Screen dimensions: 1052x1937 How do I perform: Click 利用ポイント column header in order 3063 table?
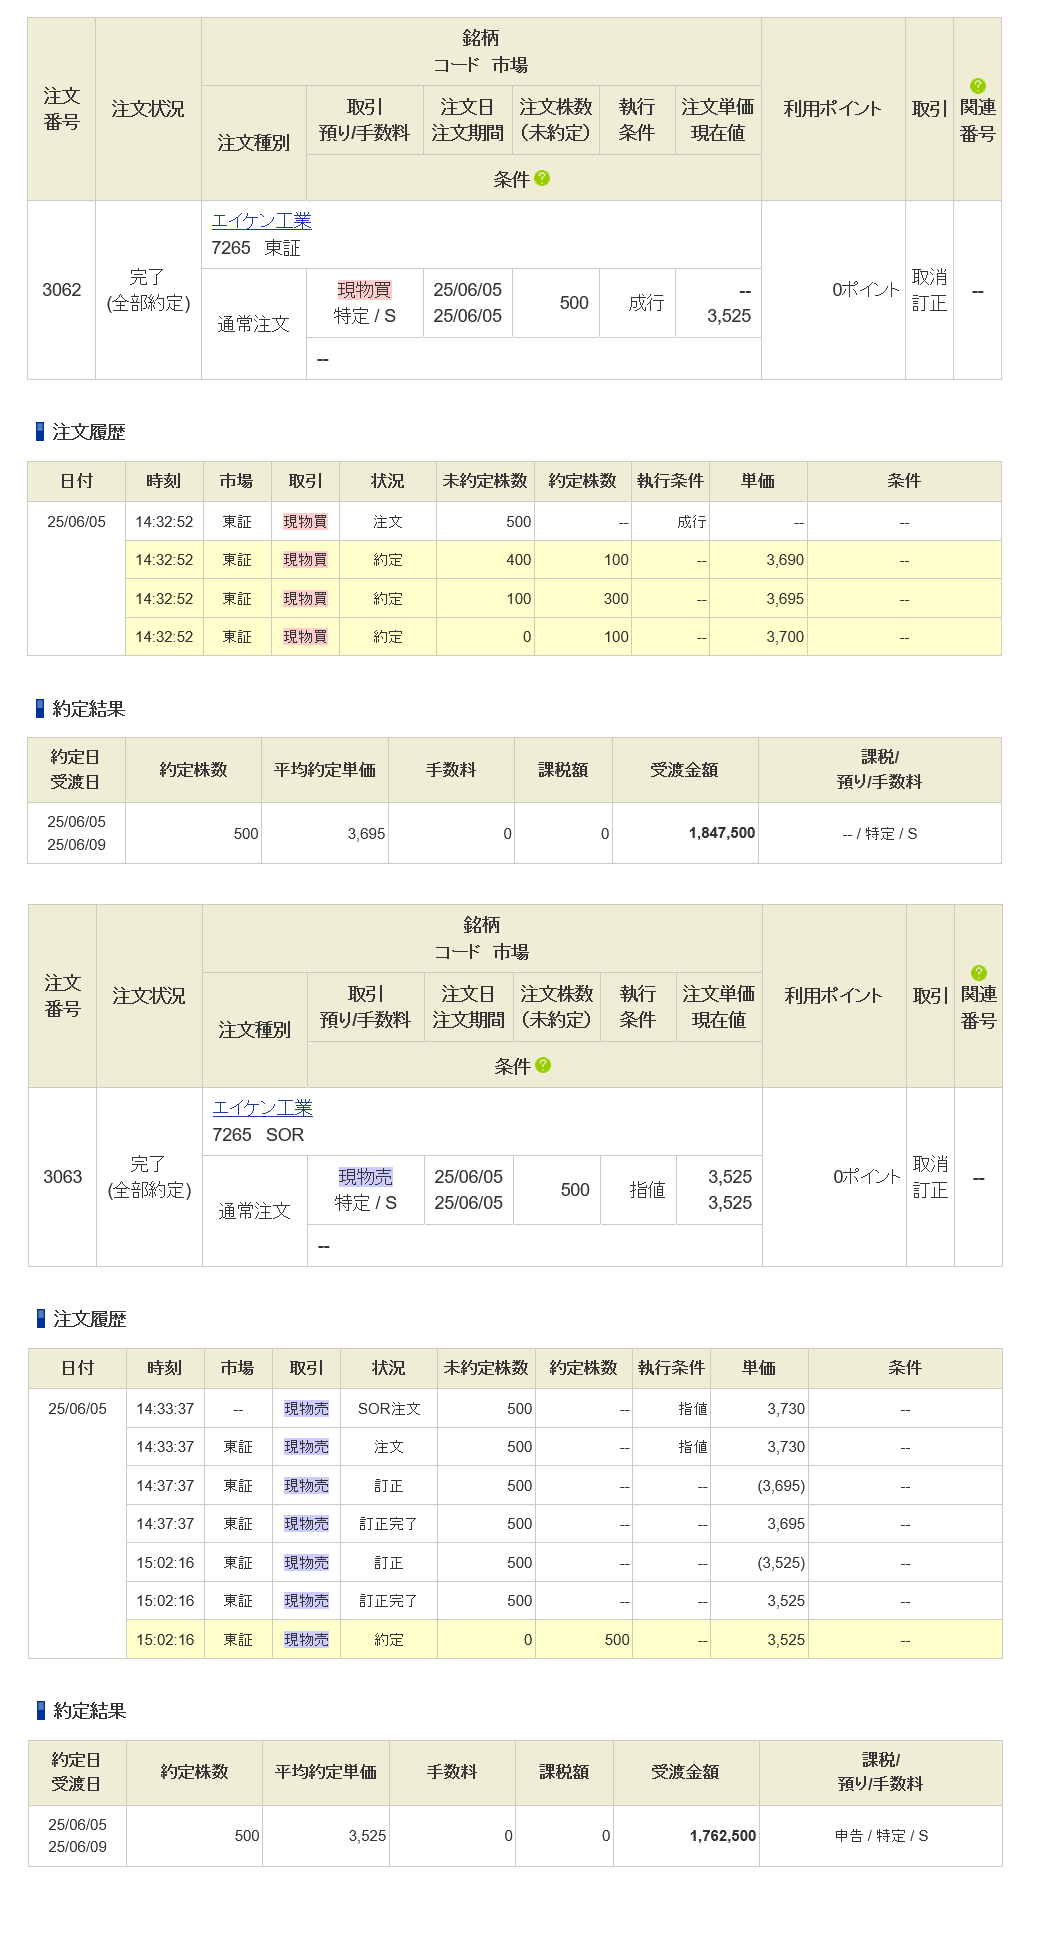click(x=833, y=996)
